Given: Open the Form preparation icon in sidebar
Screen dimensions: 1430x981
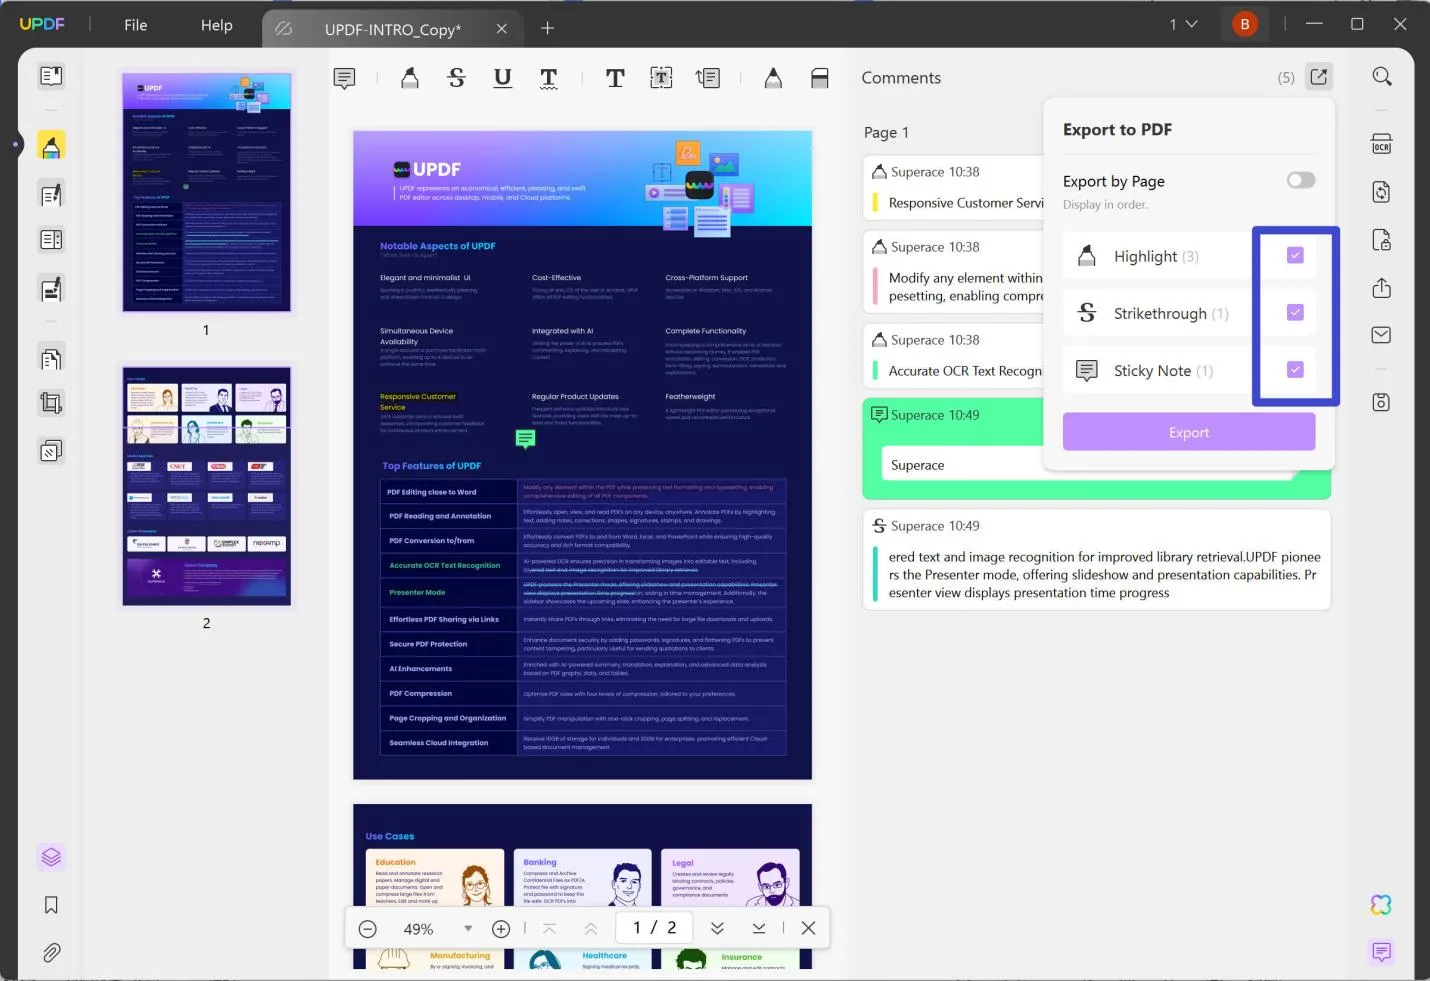Looking at the screenshot, I should 51,240.
